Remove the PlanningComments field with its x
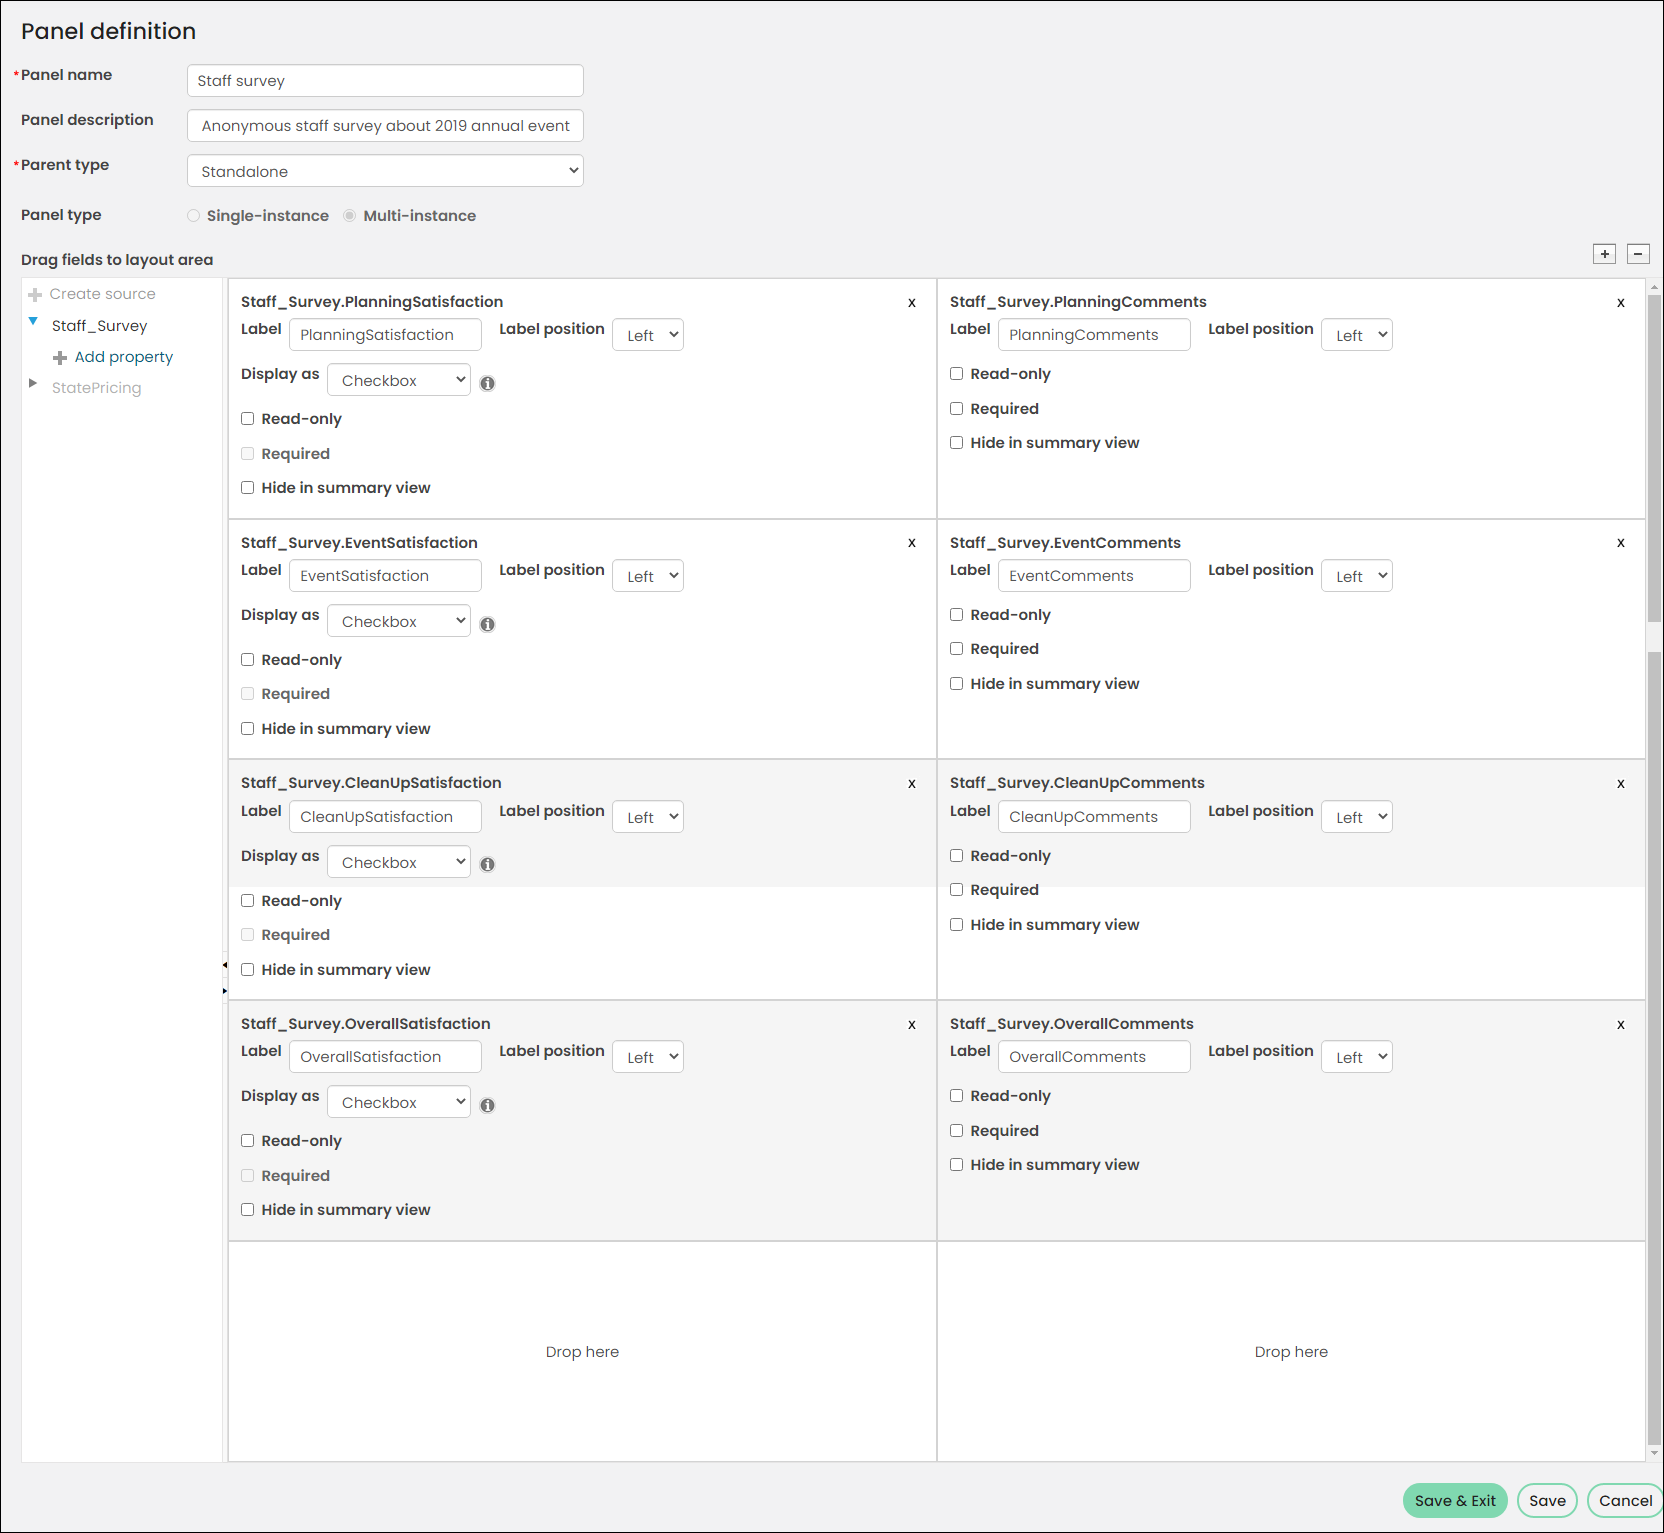This screenshot has width=1664, height=1533. point(1621,302)
